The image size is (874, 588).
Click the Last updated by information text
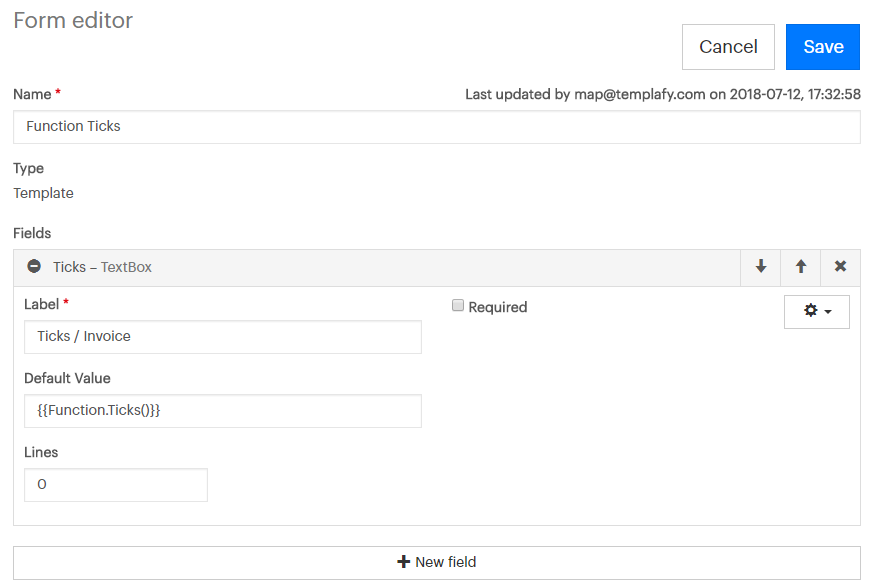tap(663, 94)
